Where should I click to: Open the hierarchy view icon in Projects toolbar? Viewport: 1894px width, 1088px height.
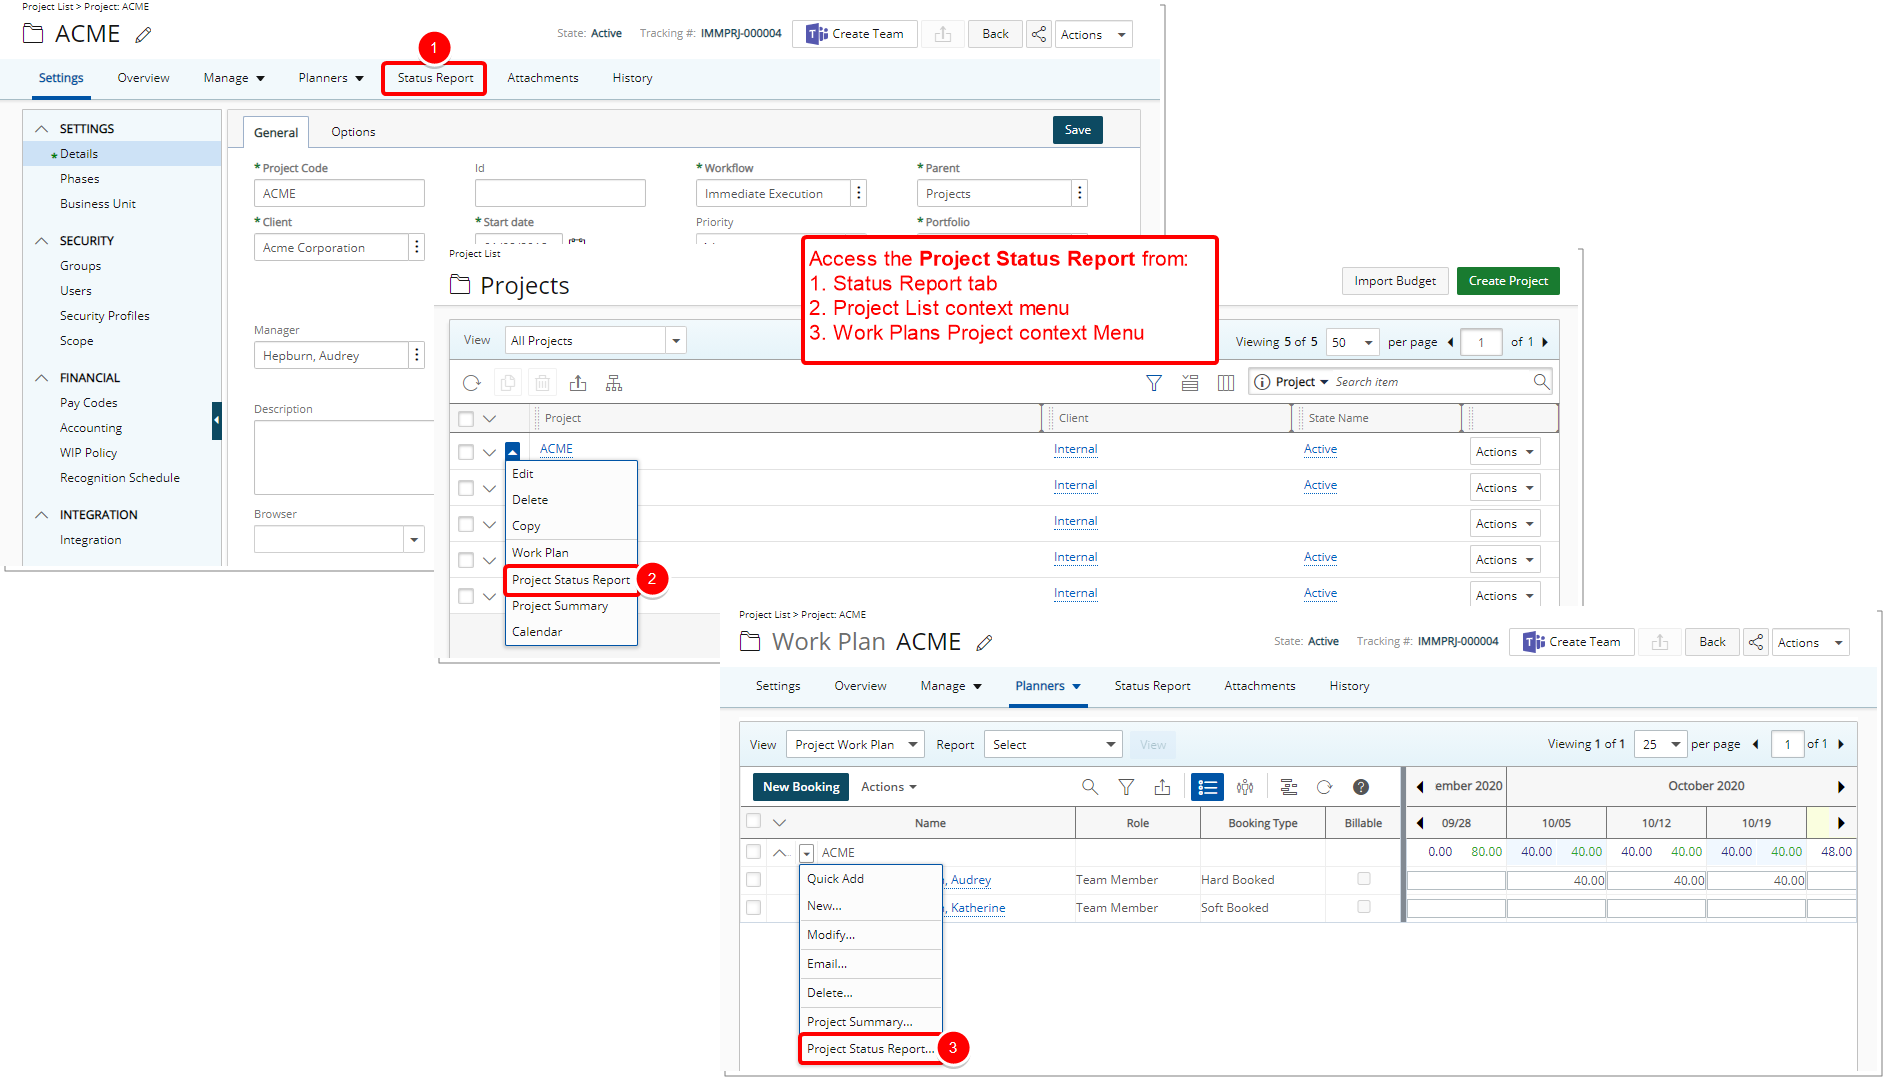tap(614, 383)
